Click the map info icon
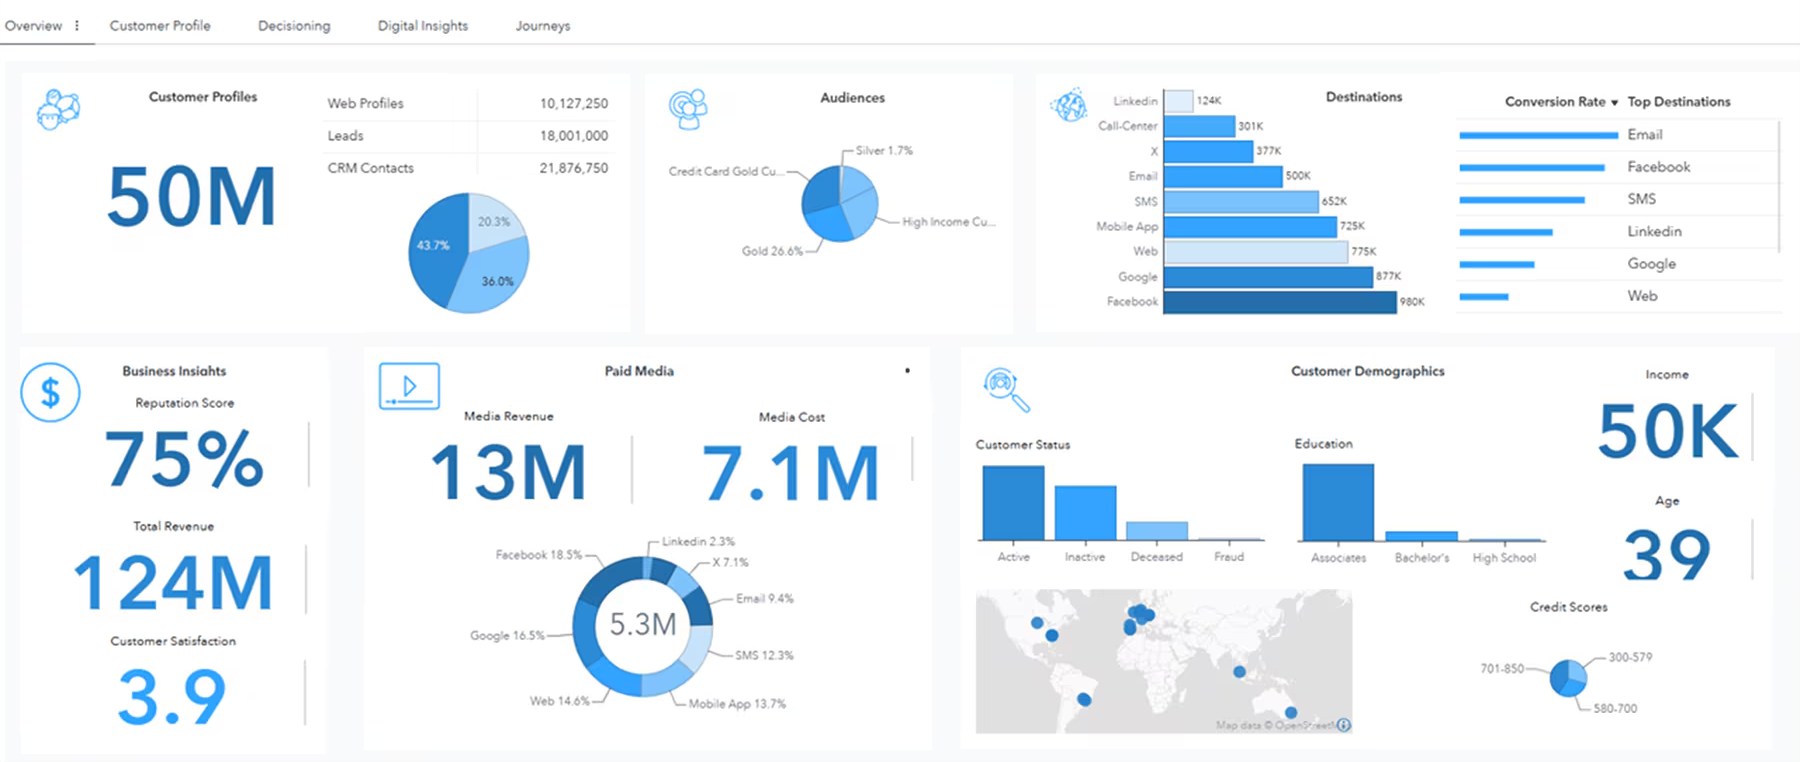 pyautogui.click(x=1344, y=725)
